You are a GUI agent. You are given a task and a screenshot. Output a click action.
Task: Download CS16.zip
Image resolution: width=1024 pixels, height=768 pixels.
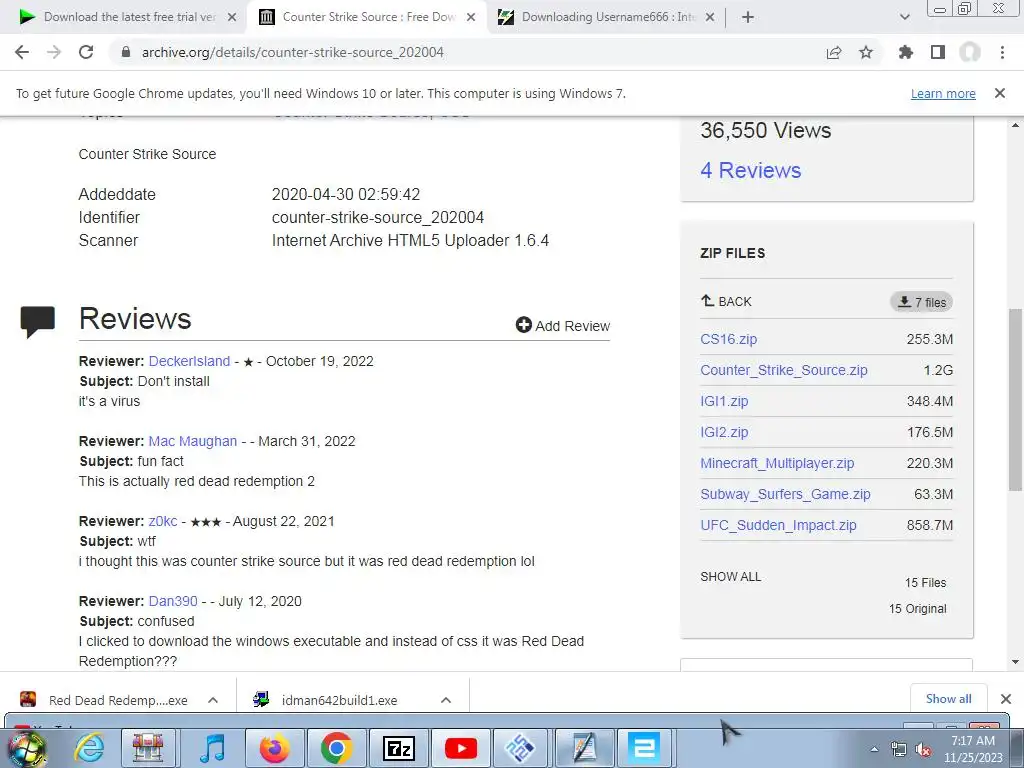pos(728,339)
